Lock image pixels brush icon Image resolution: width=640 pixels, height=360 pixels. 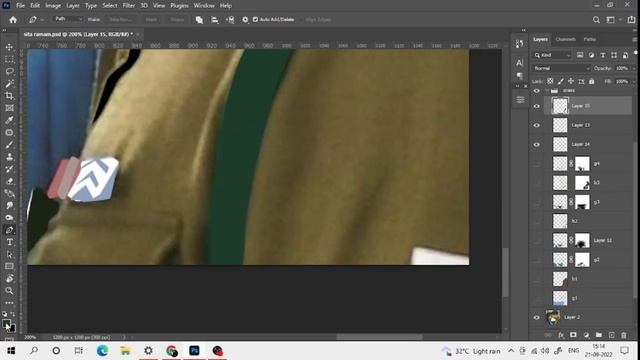click(560, 81)
